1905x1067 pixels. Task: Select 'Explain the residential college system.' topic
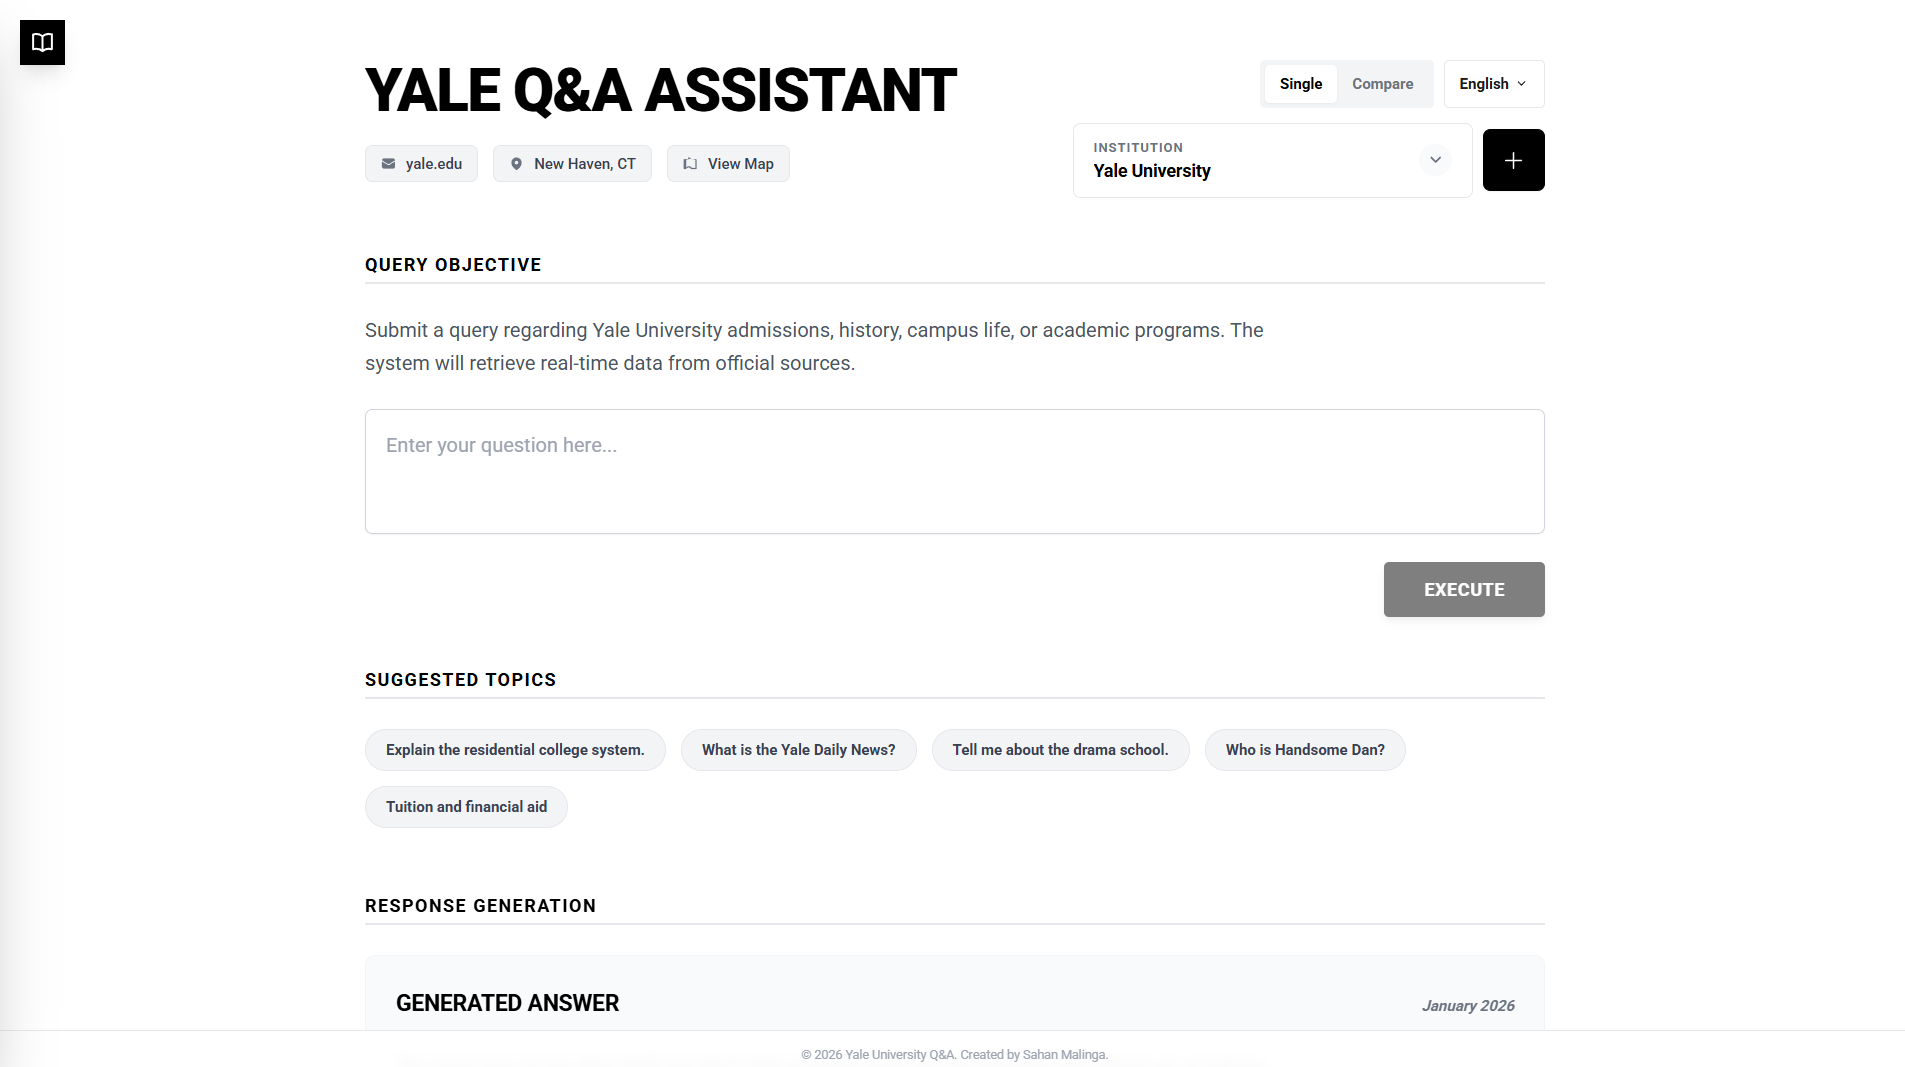click(x=515, y=750)
